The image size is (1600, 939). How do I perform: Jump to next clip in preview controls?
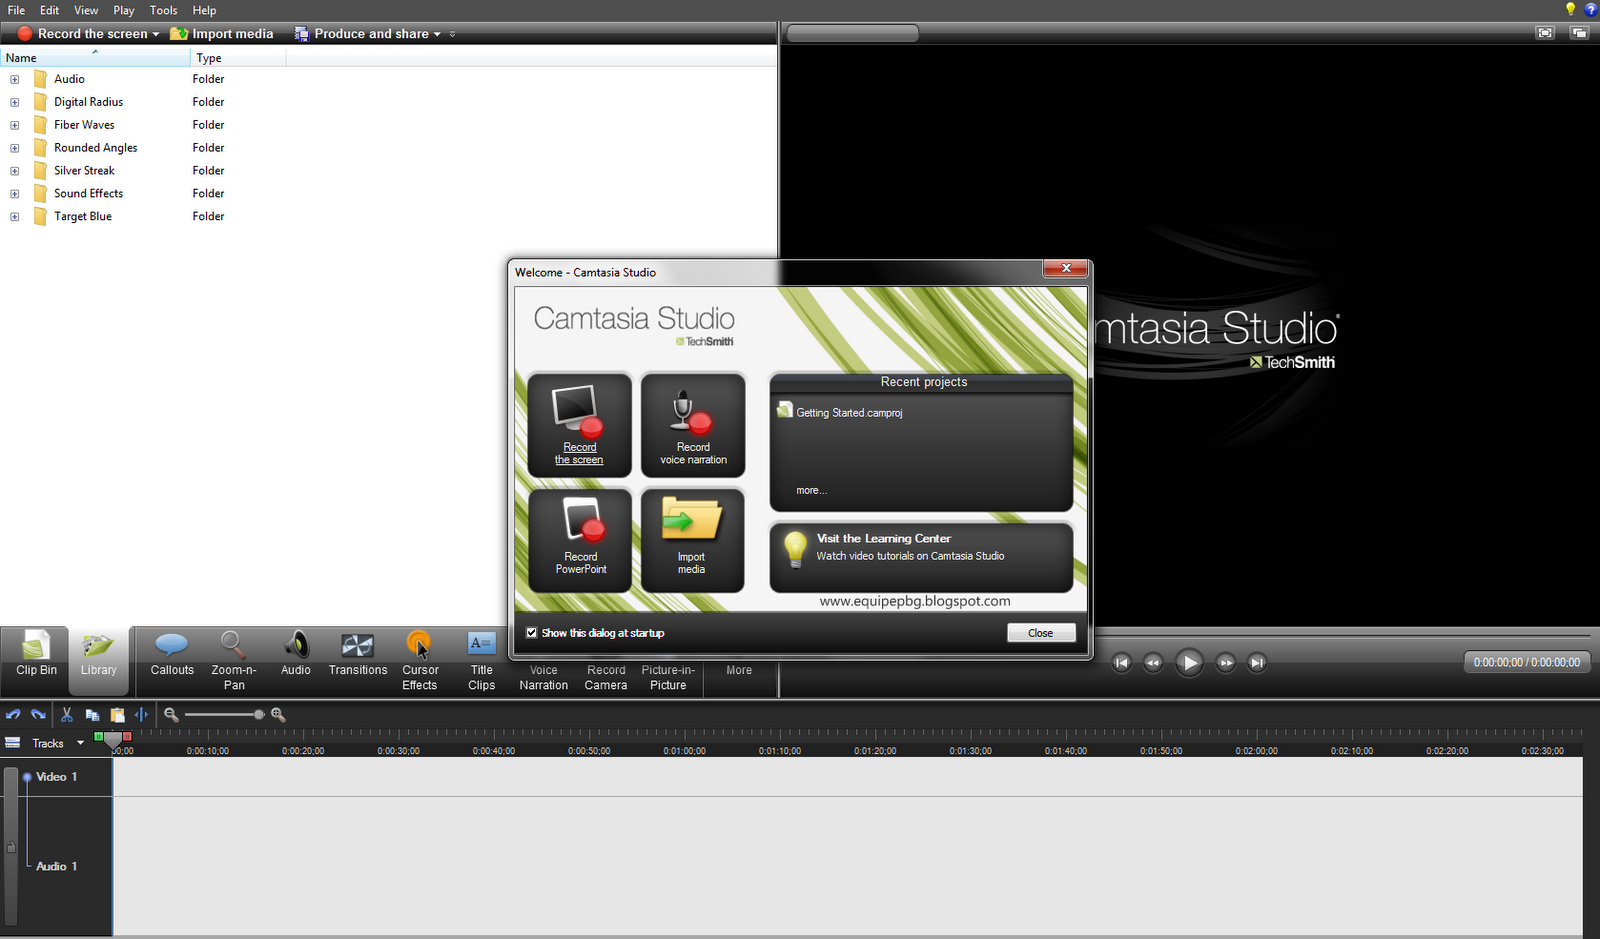point(1258,662)
